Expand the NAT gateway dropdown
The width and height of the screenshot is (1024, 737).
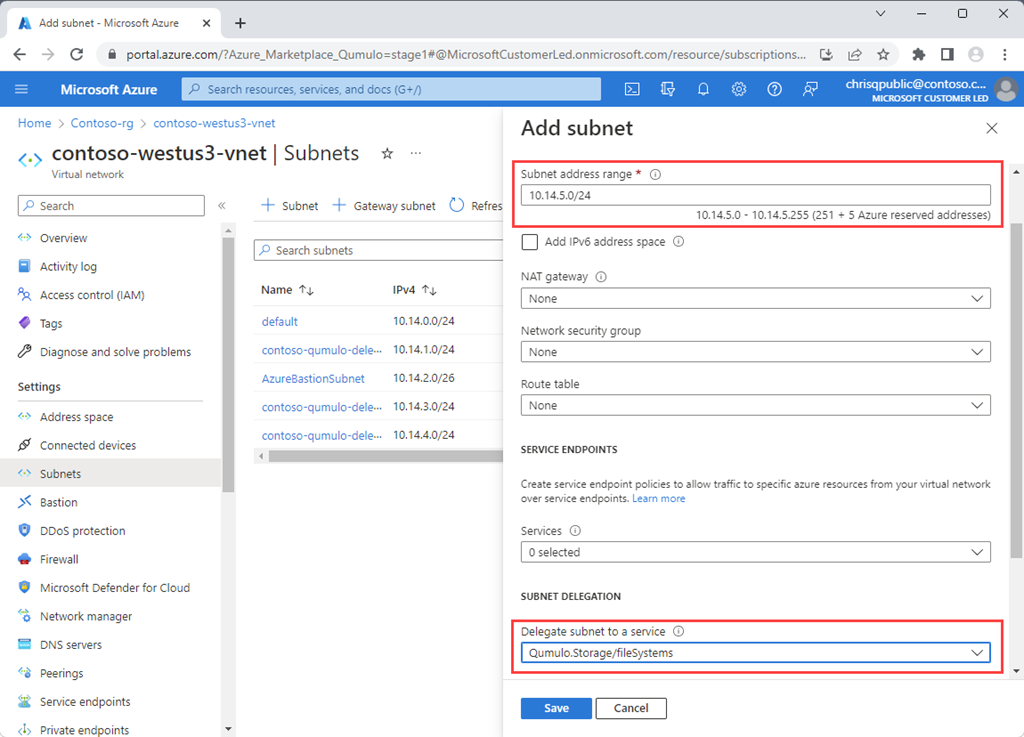click(756, 298)
